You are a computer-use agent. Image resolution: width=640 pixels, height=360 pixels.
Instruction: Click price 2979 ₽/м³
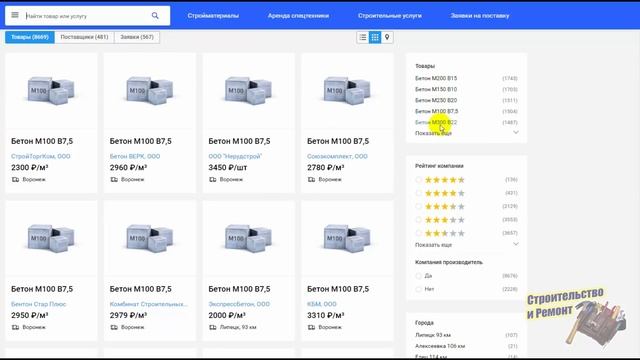tap(128, 316)
